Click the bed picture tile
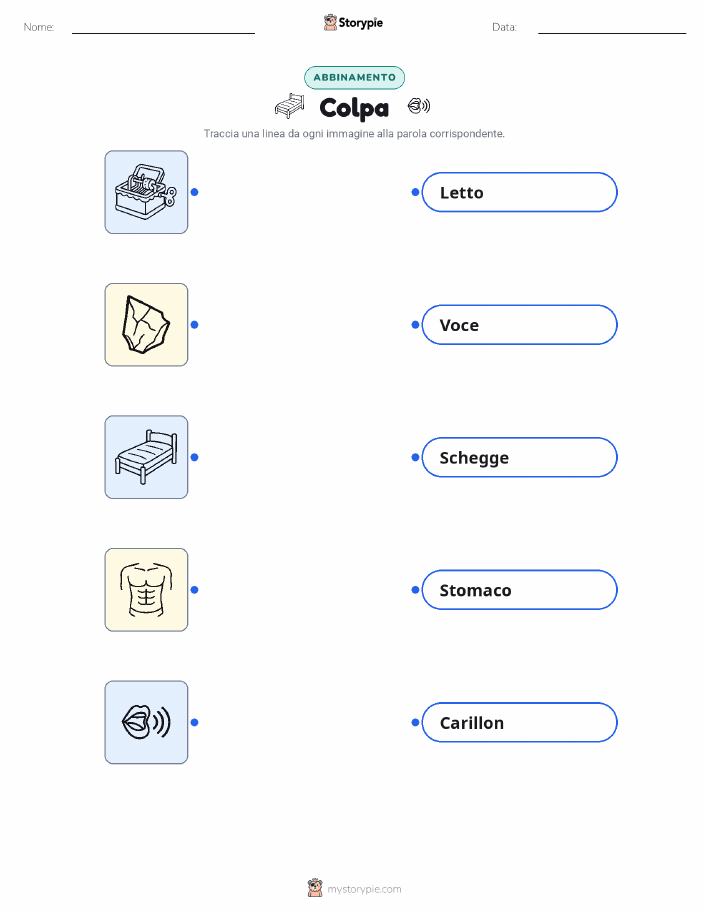The image size is (709, 917). tap(146, 457)
